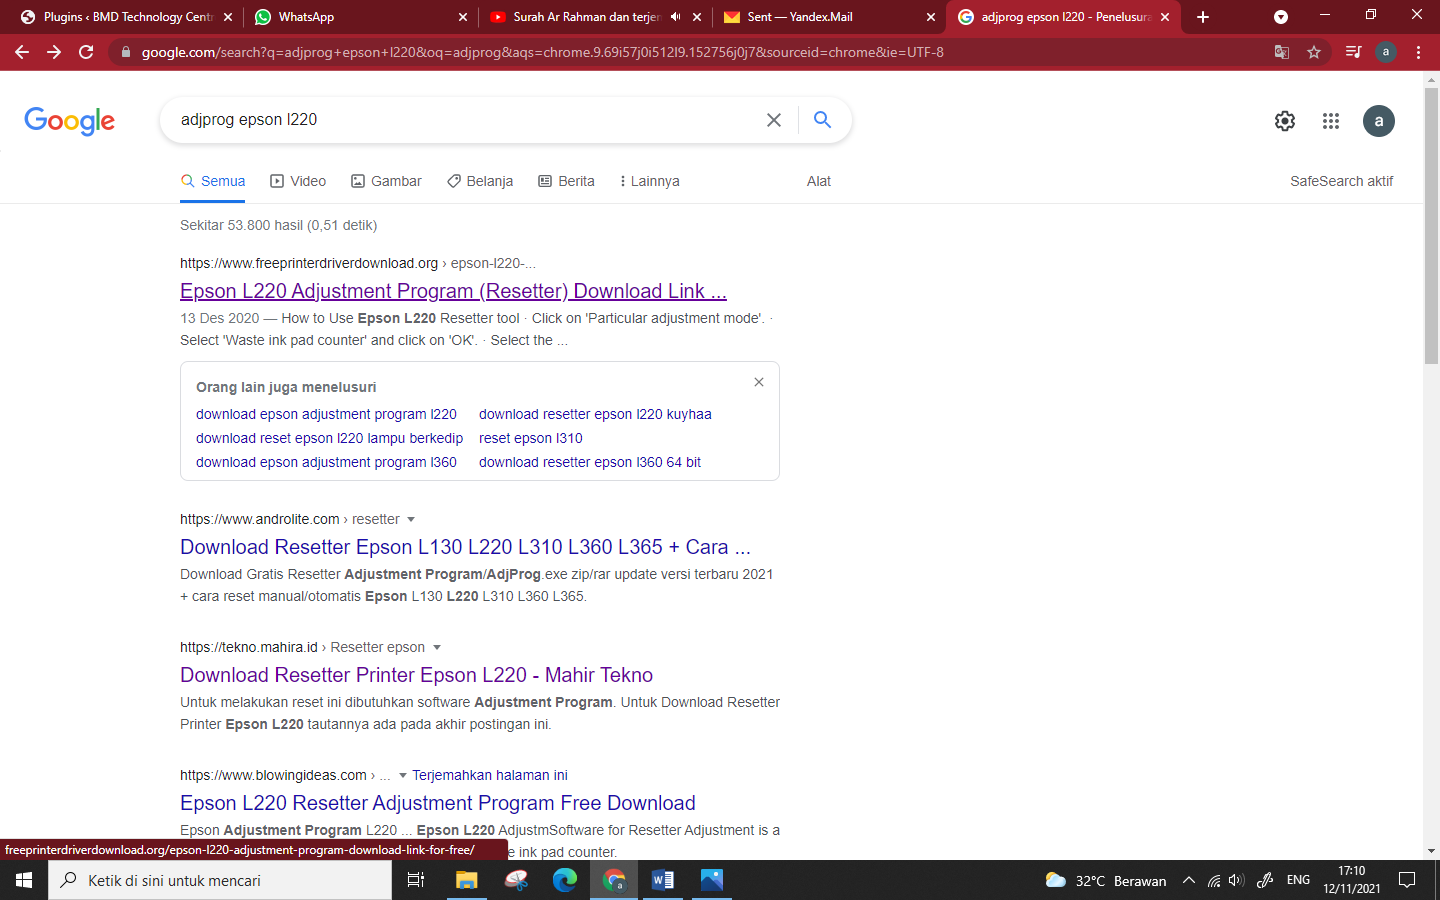Click the browser forward arrow
The height and width of the screenshot is (900, 1440).
[x=54, y=52]
